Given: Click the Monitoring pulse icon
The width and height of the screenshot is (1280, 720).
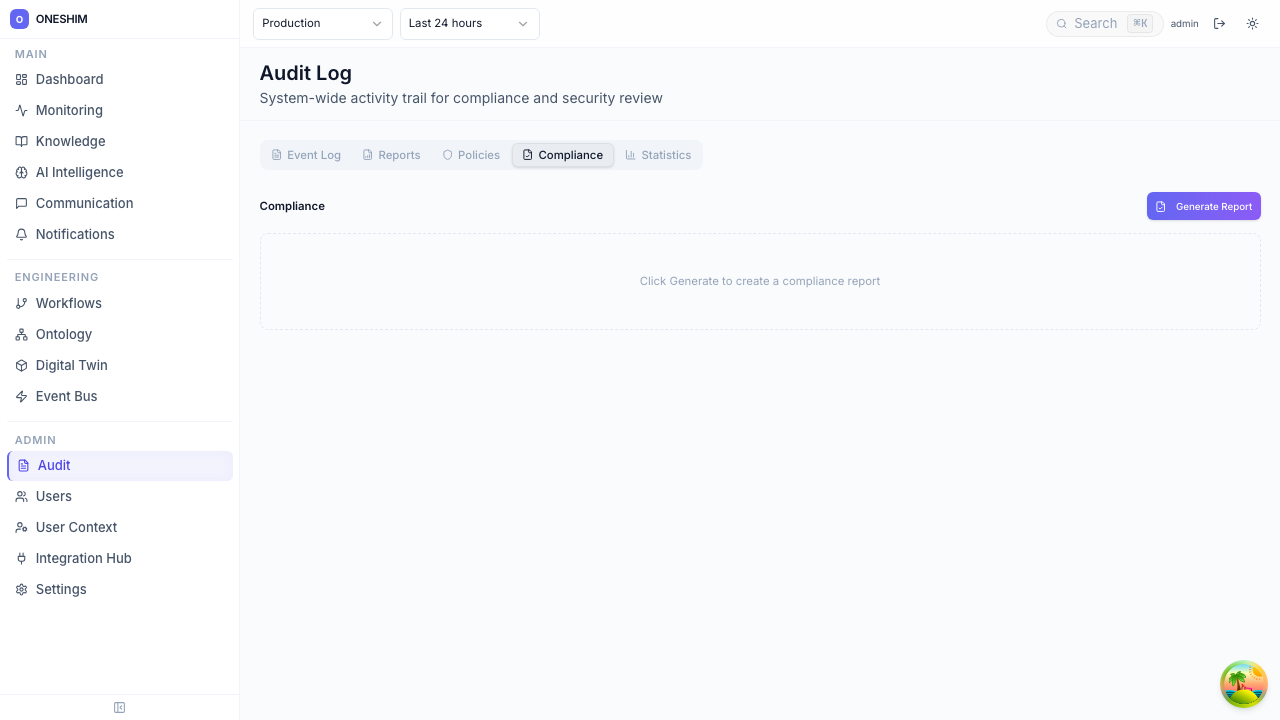Looking at the screenshot, I should (21, 110).
